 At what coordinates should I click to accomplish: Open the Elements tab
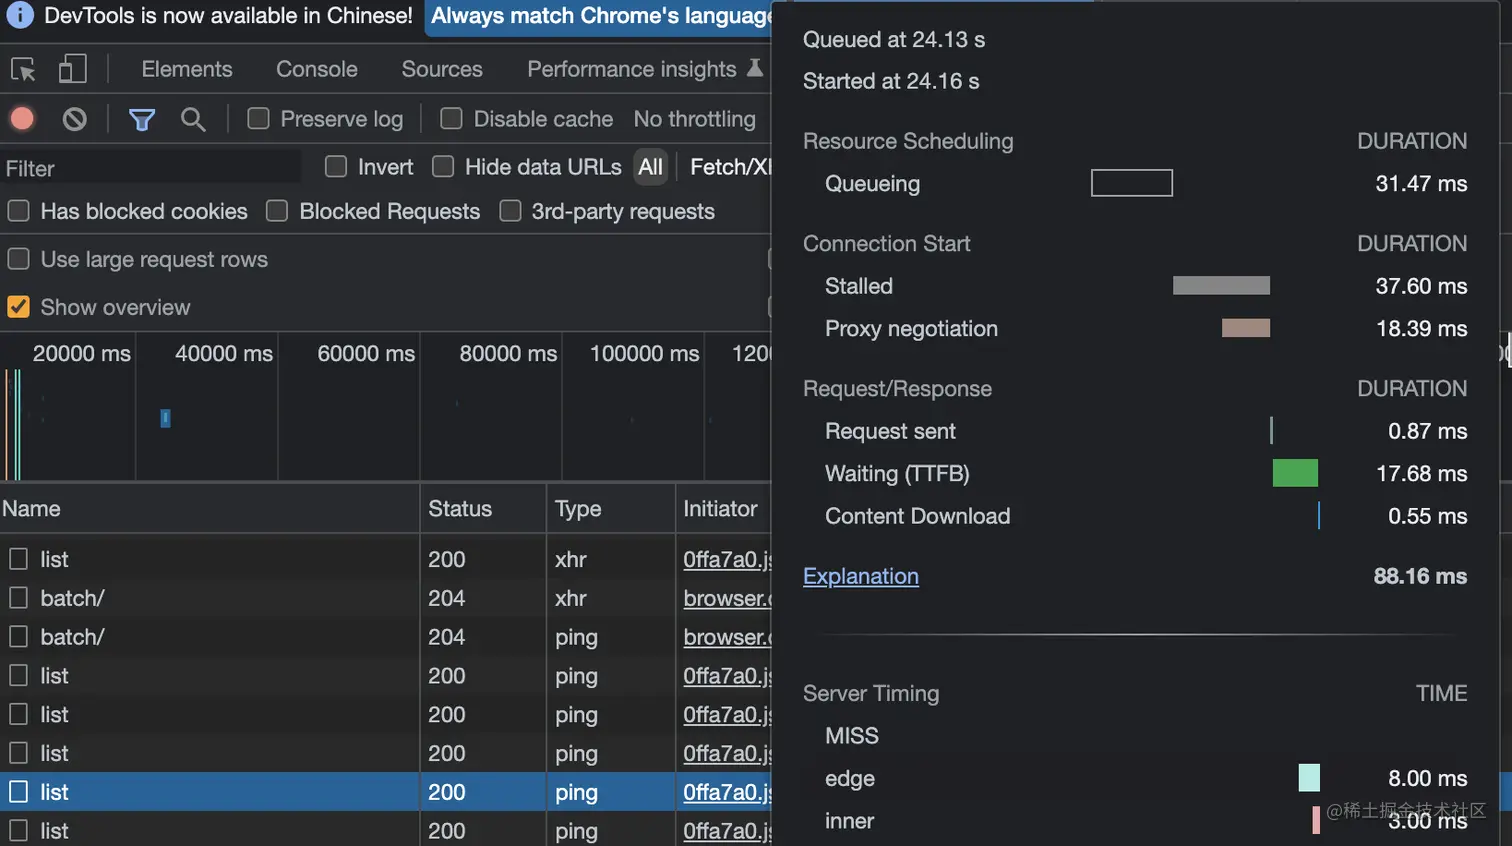click(187, 69)
